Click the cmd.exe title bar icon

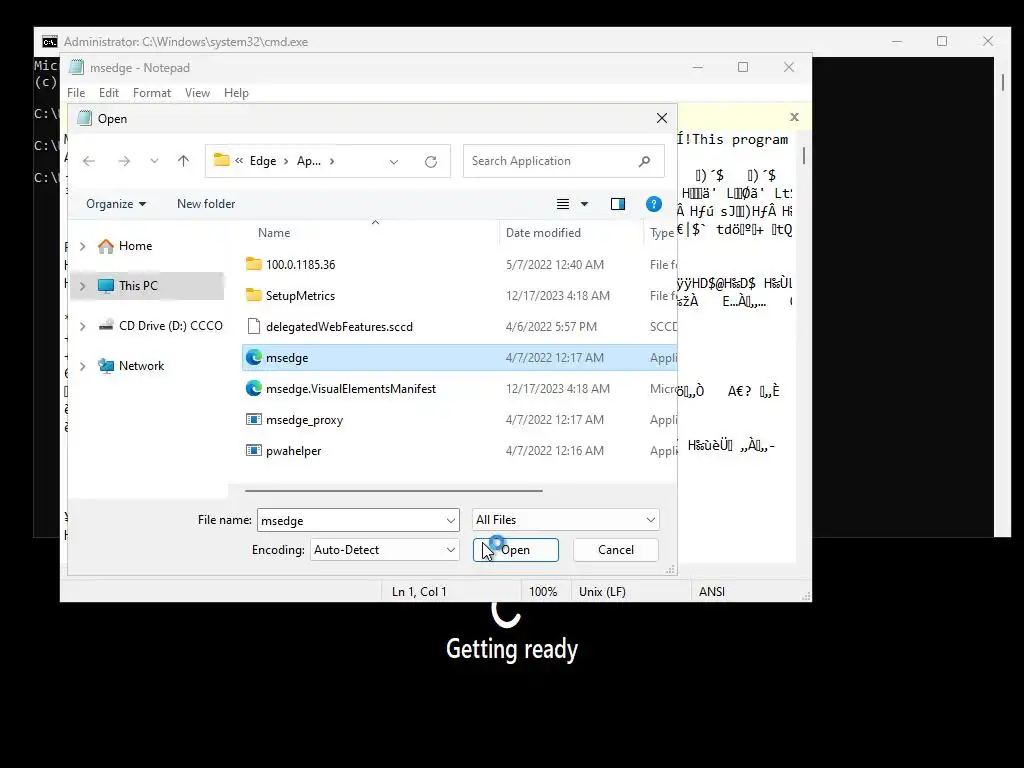[50, 42]
